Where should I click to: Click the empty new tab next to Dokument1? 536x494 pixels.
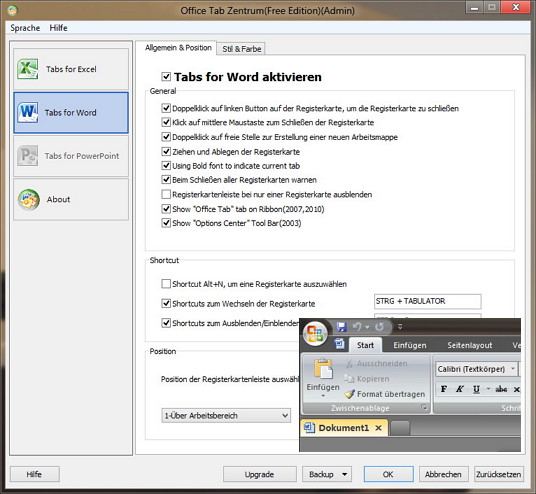click(400, 428)
